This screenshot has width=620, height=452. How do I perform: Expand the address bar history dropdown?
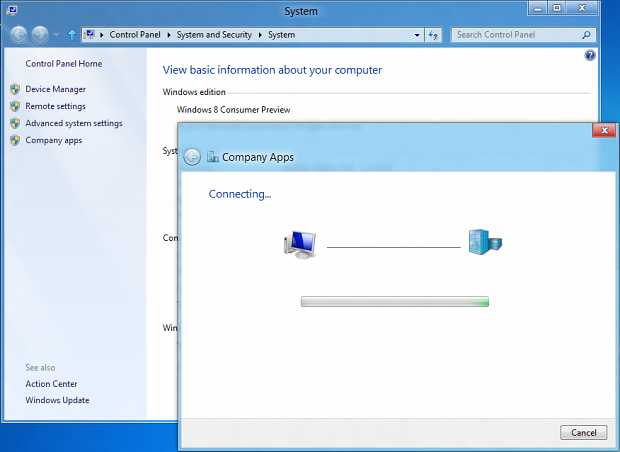(417, 35)
